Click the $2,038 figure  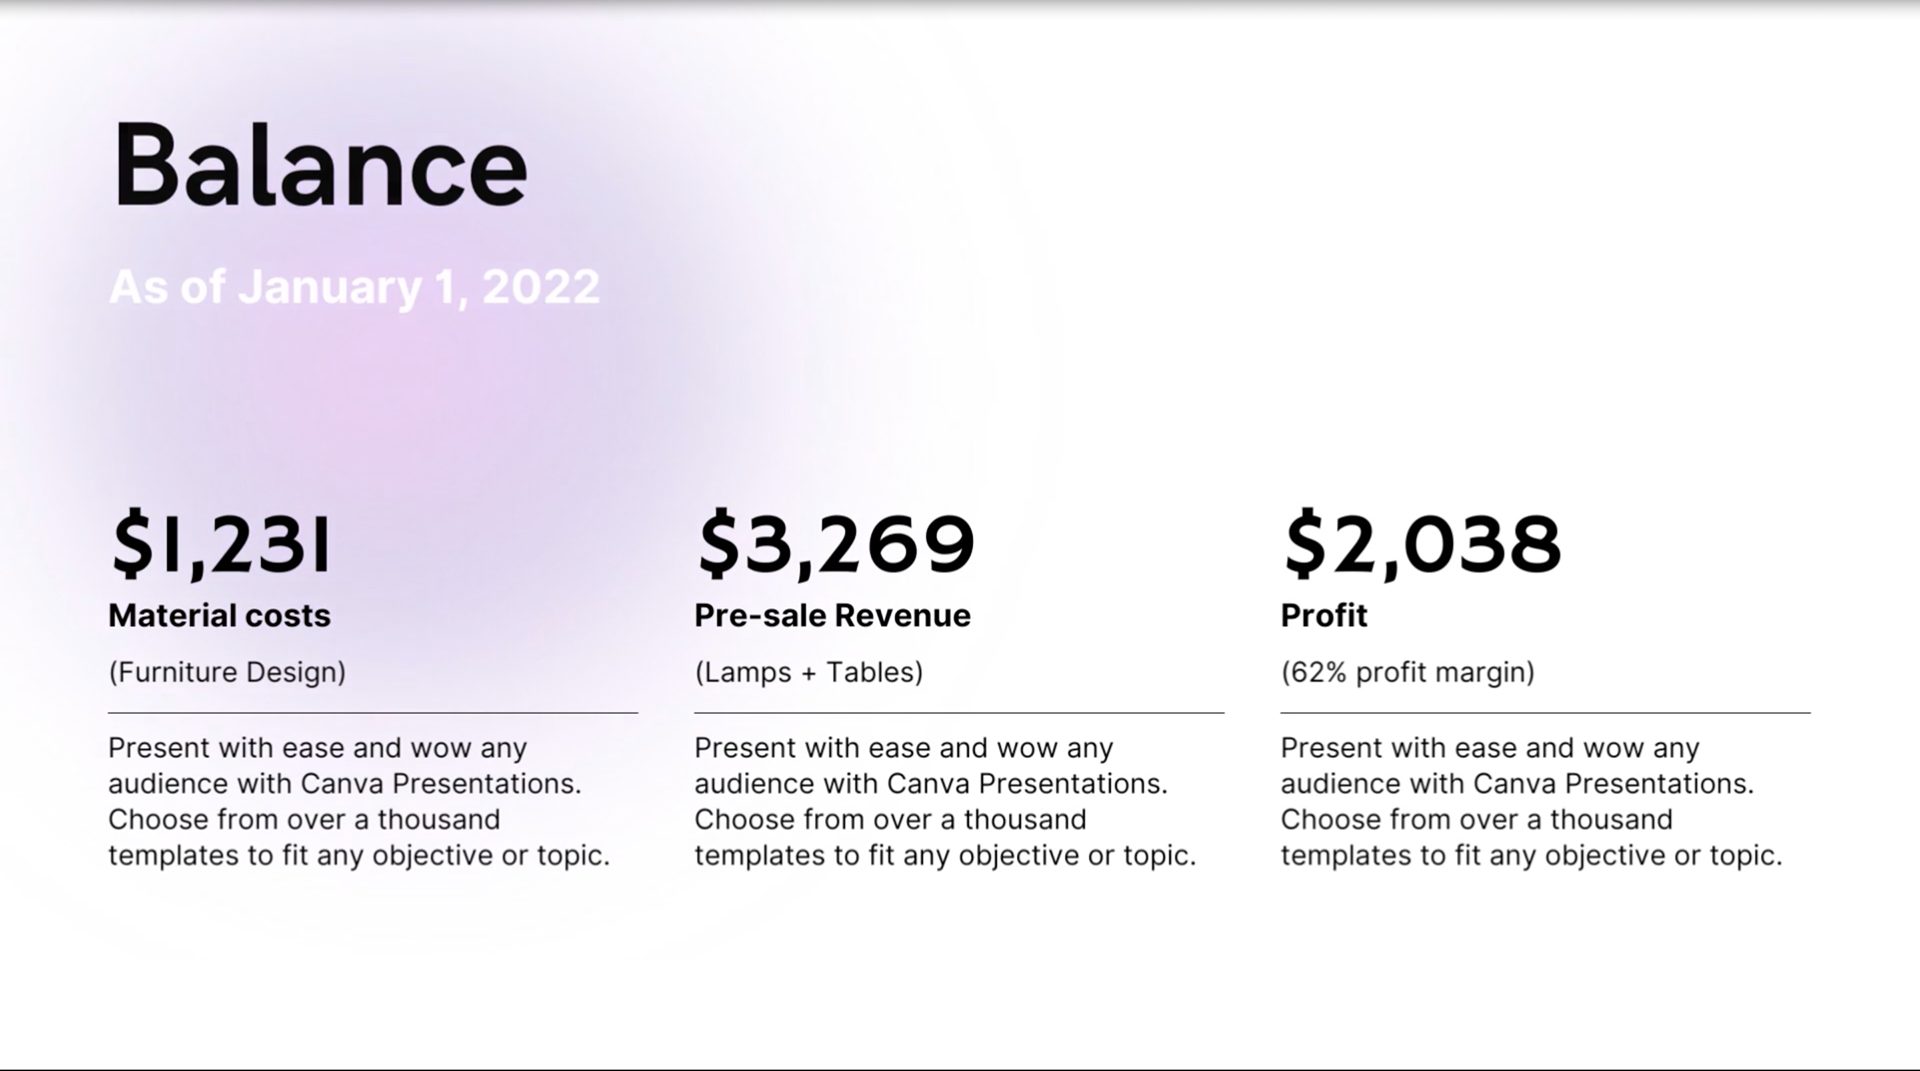pos(1421,544)
